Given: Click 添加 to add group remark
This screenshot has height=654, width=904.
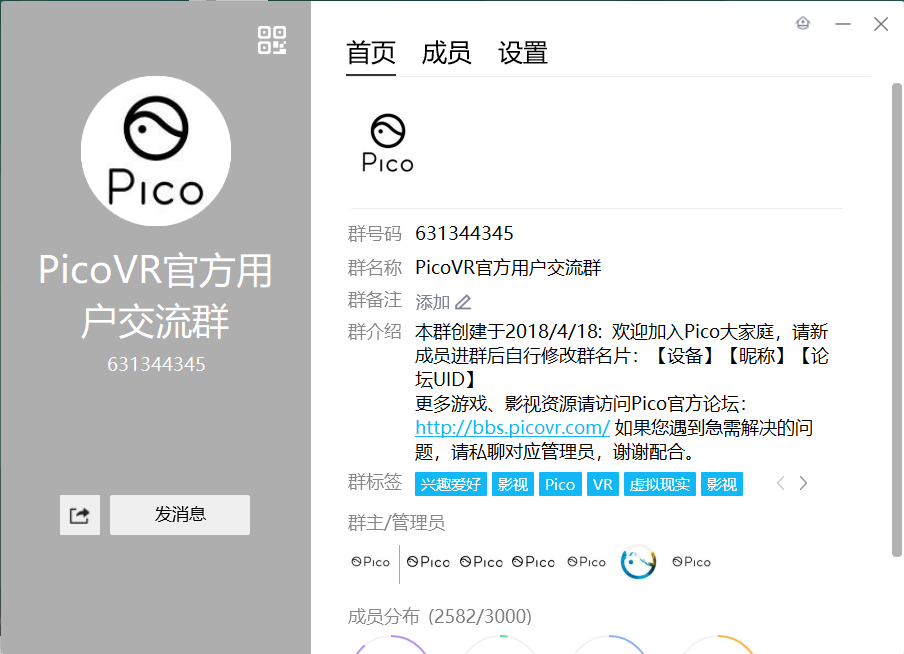Looking at the screenshot, I should click(432, 302).
